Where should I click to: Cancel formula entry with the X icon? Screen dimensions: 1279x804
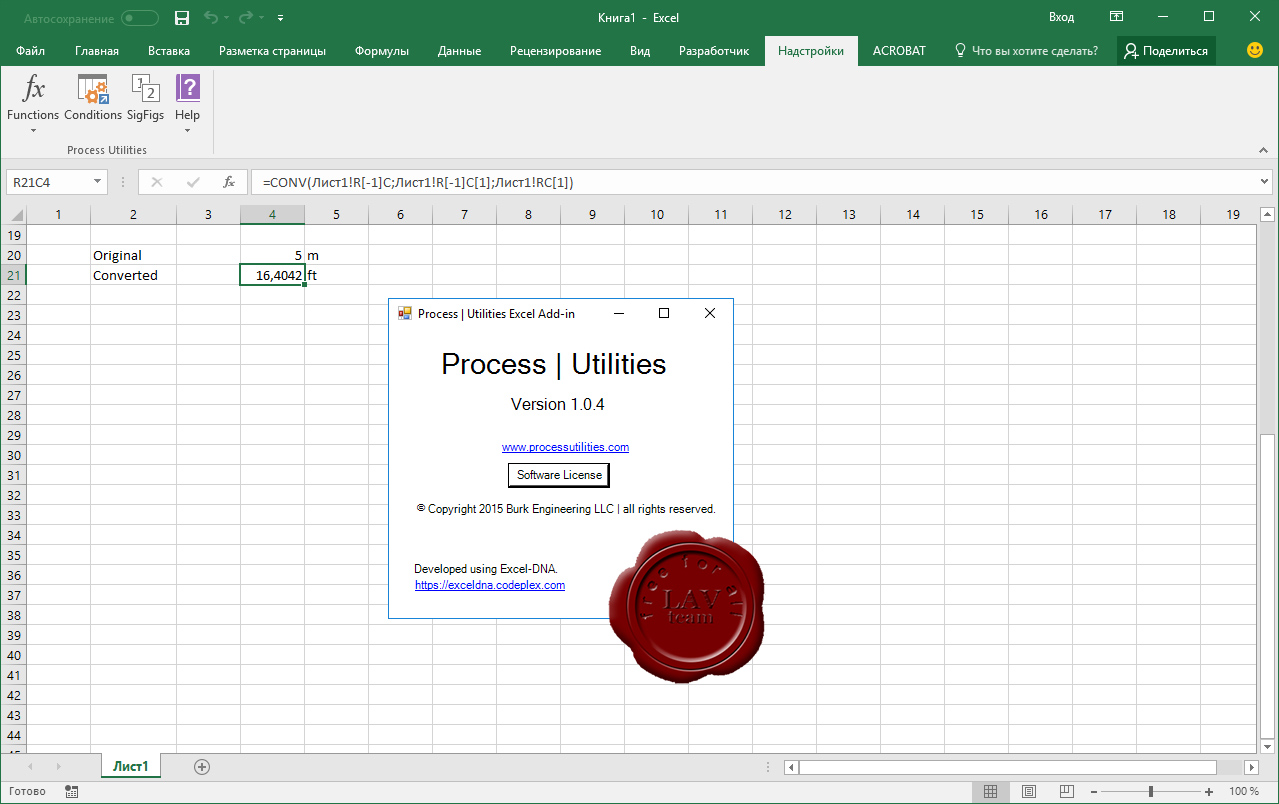pyautogui.click(x=157, y=182)
